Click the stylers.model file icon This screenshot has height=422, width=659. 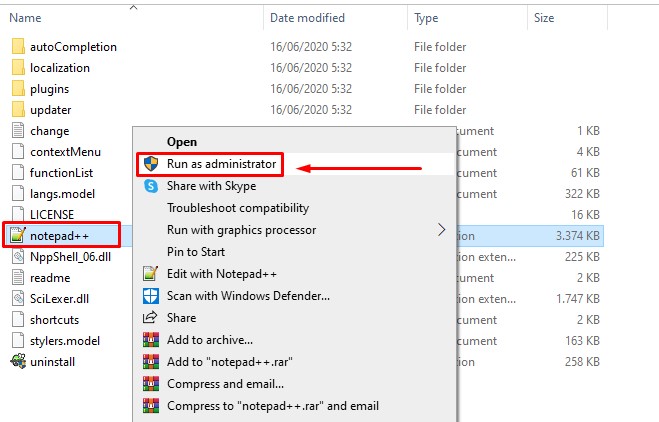point(18,340)
